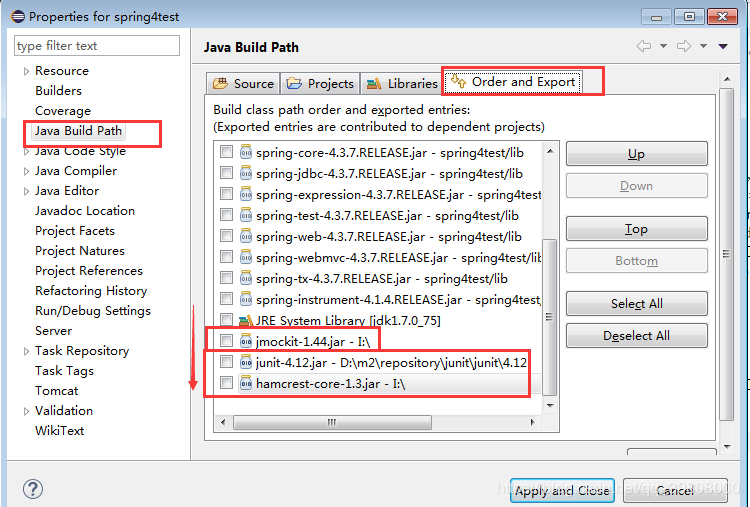This screenshot has width=750, height=507.
Task: Open the WikiText properties page
Action: tap(60, 430)
